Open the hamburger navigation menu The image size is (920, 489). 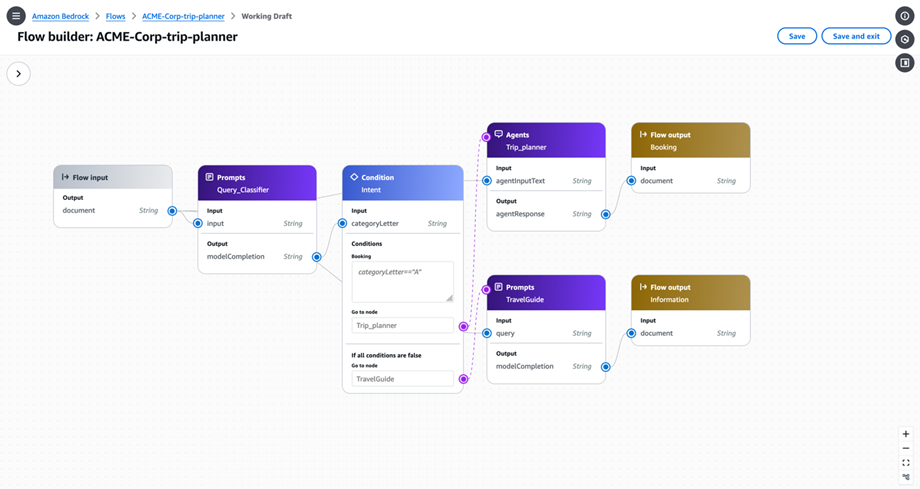(x=16, y=16)
